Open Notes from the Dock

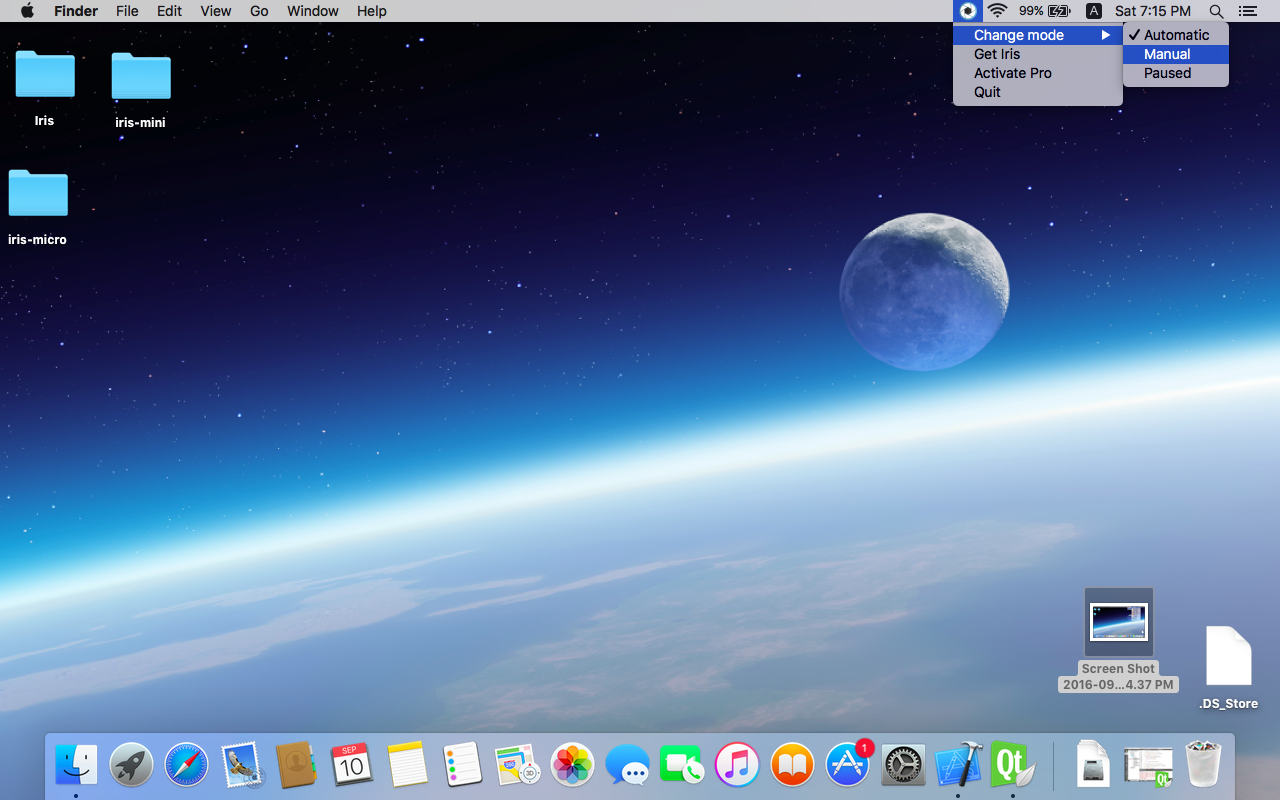pos(407,766)
